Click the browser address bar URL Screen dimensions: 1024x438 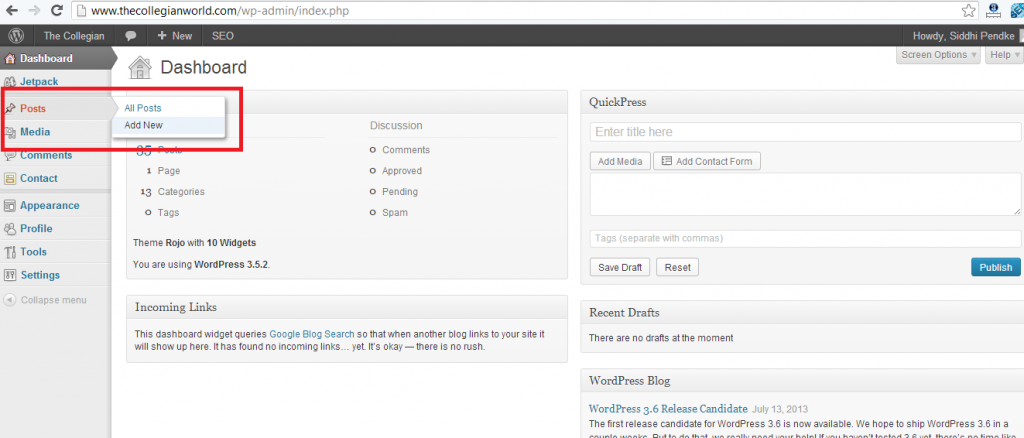click(222, 10)
